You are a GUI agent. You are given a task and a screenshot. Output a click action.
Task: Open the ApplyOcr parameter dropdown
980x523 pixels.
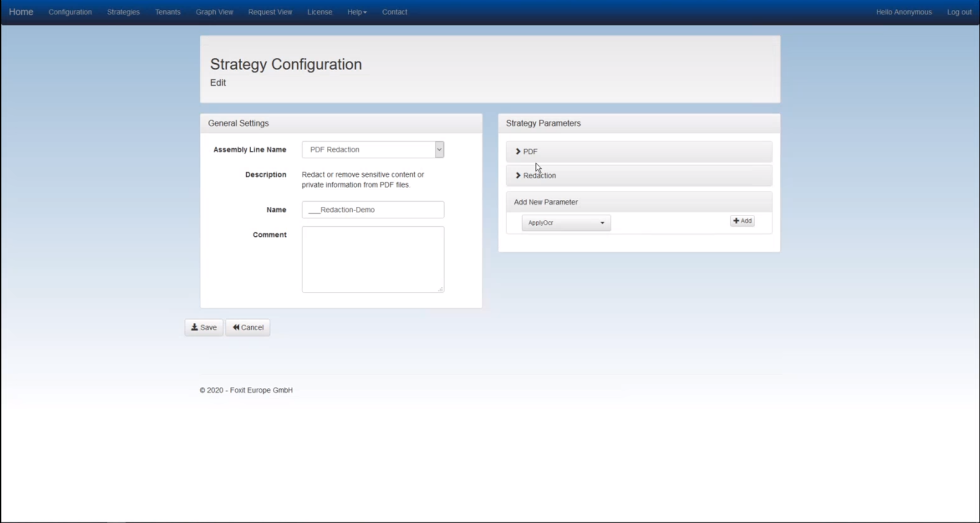click(566, 223)
